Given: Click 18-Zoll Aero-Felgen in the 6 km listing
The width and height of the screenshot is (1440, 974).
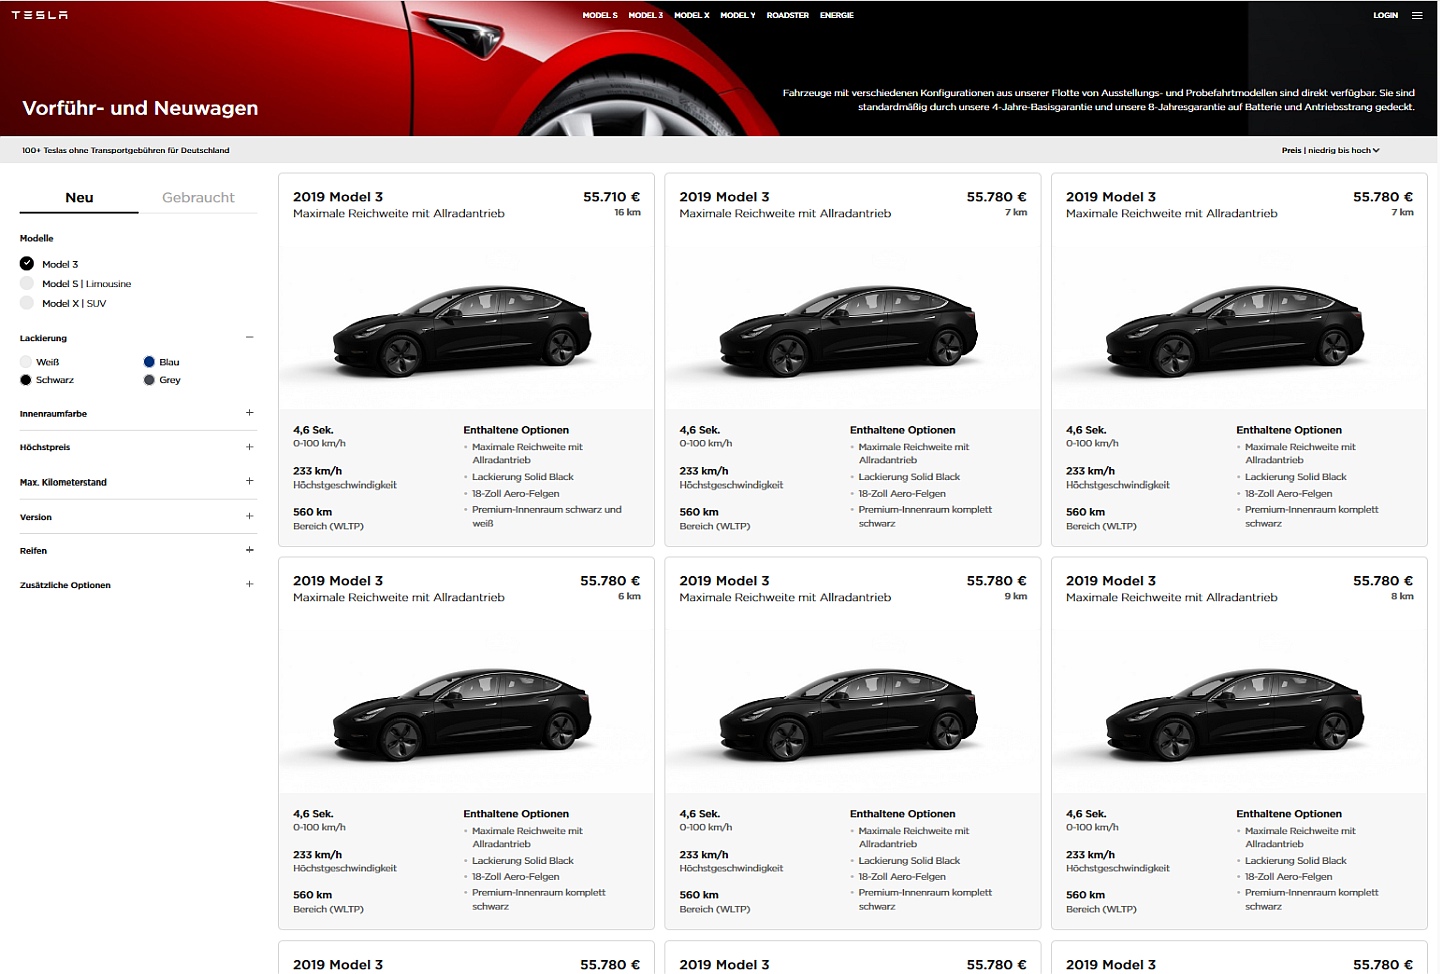Looking at the screenshot, I should [516, 877].
